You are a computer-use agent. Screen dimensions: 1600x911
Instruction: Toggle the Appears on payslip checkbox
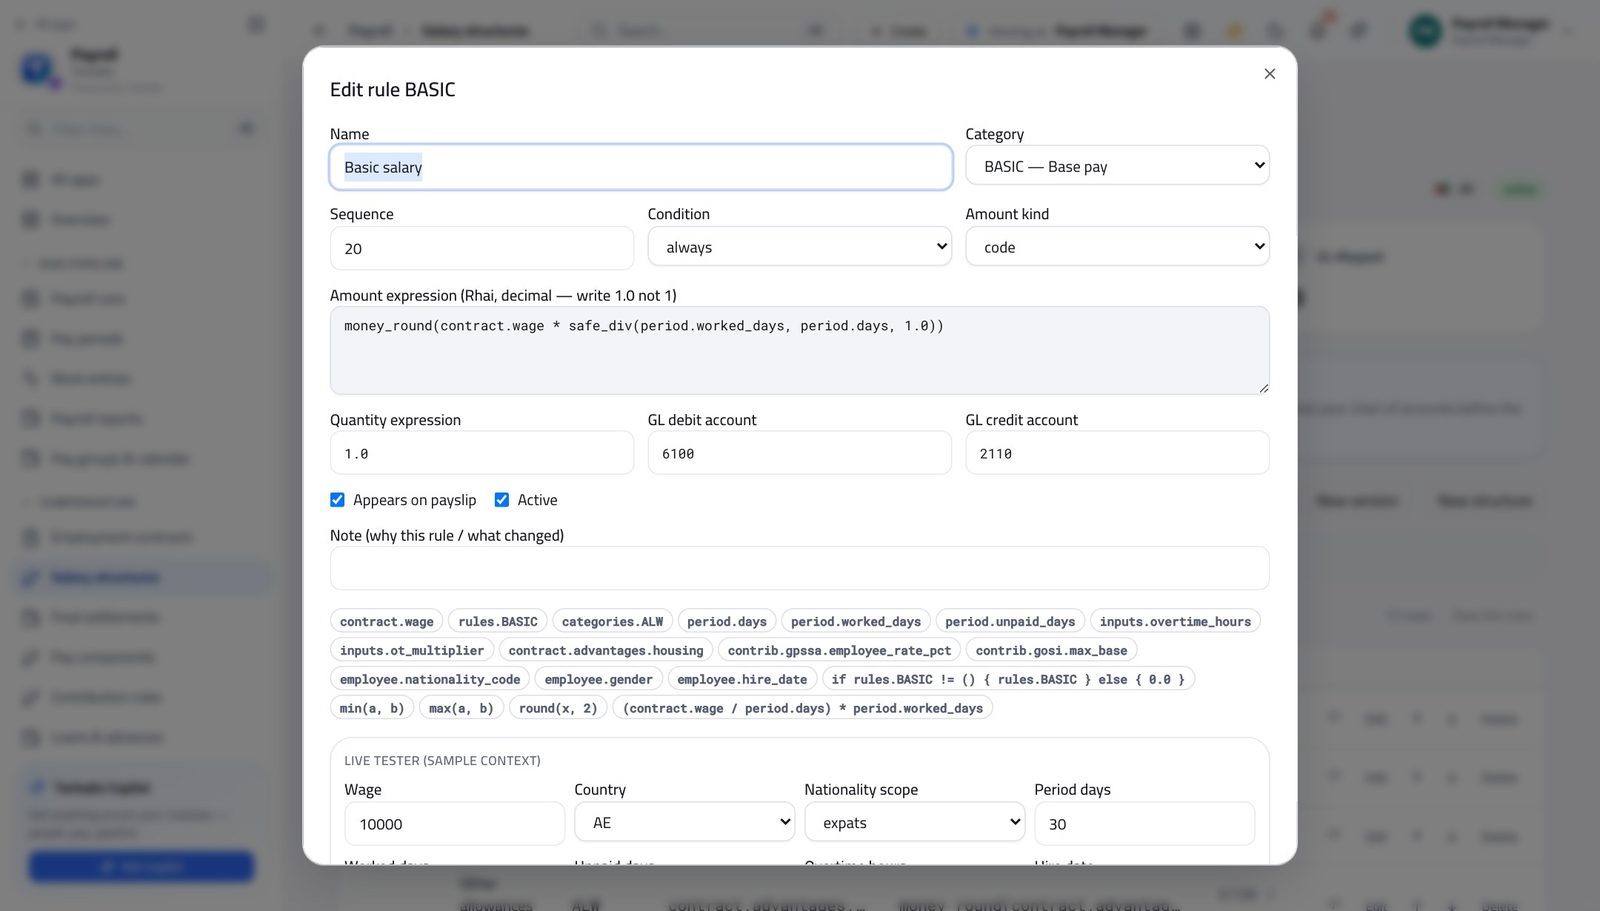click(338, 500)
